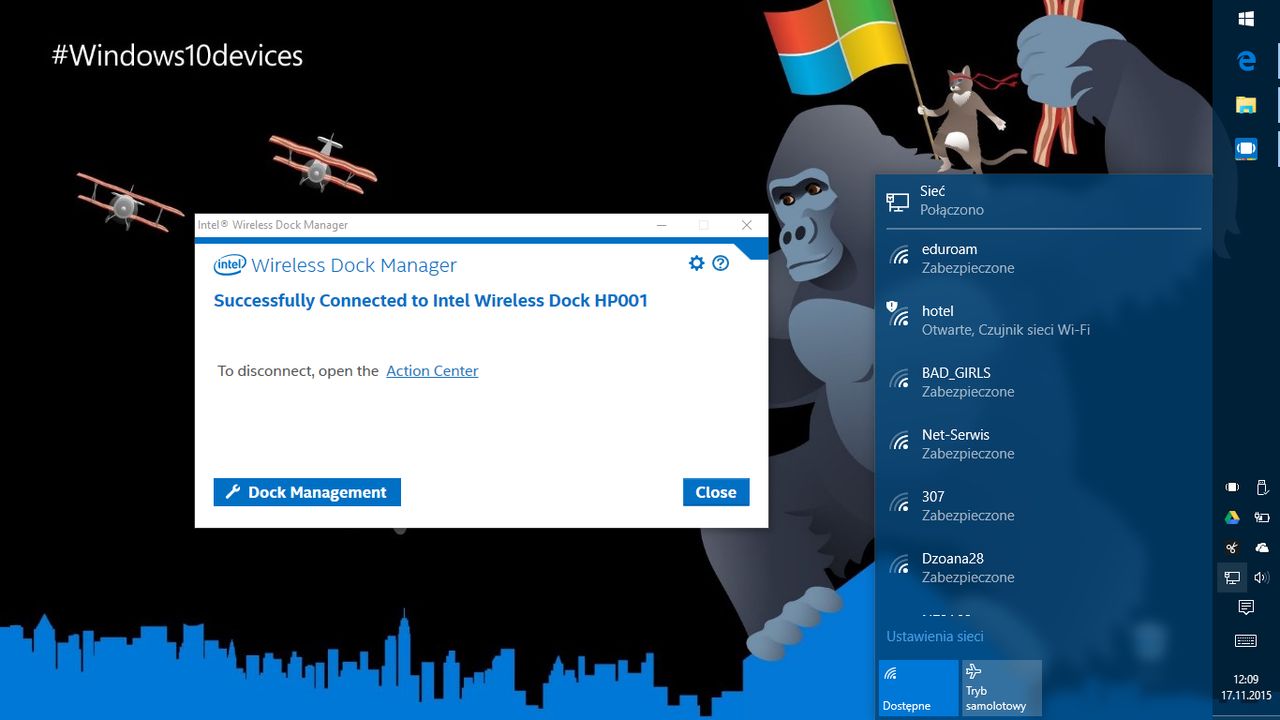Open File Explorer from the taskbar
This screenshot has height=720, width=1280.
click(x=1246, y=105)
